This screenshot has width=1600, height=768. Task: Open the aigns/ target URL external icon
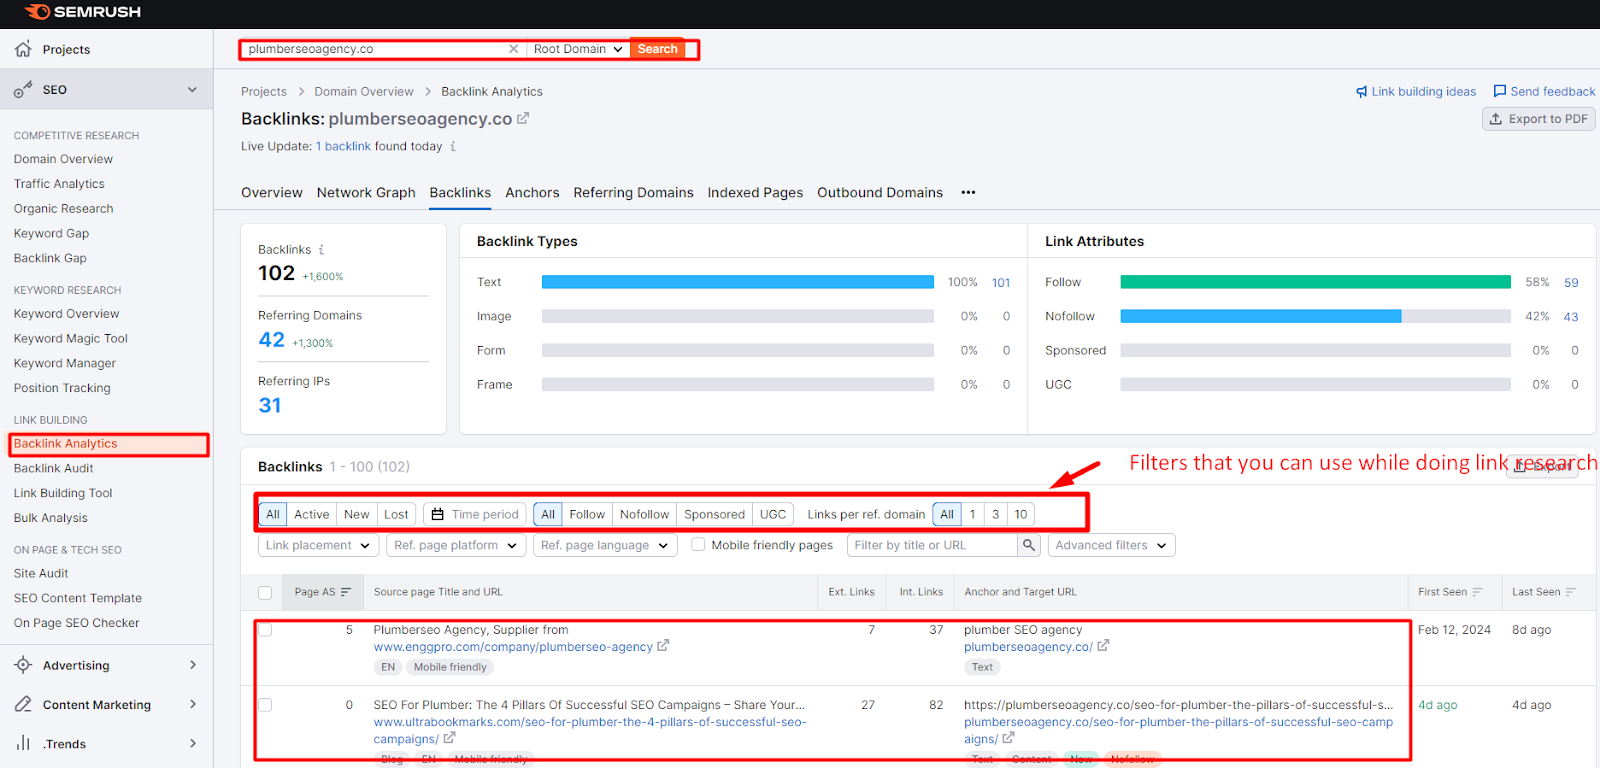click(1008, 738)
